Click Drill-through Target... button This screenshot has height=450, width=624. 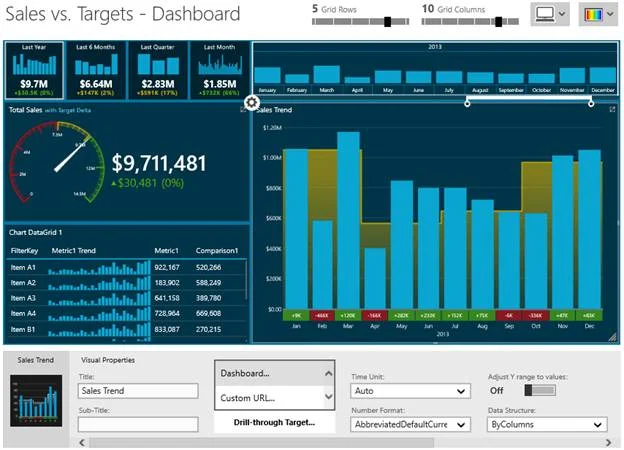coord(275,423)
